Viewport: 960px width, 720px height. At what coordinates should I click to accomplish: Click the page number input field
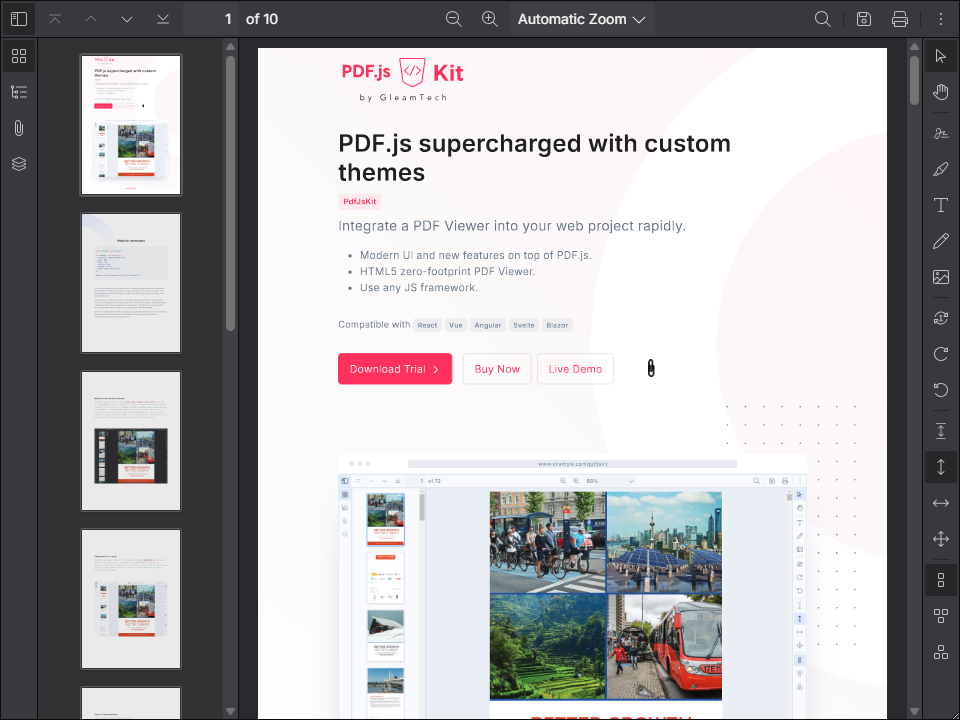tap(212, 19)
